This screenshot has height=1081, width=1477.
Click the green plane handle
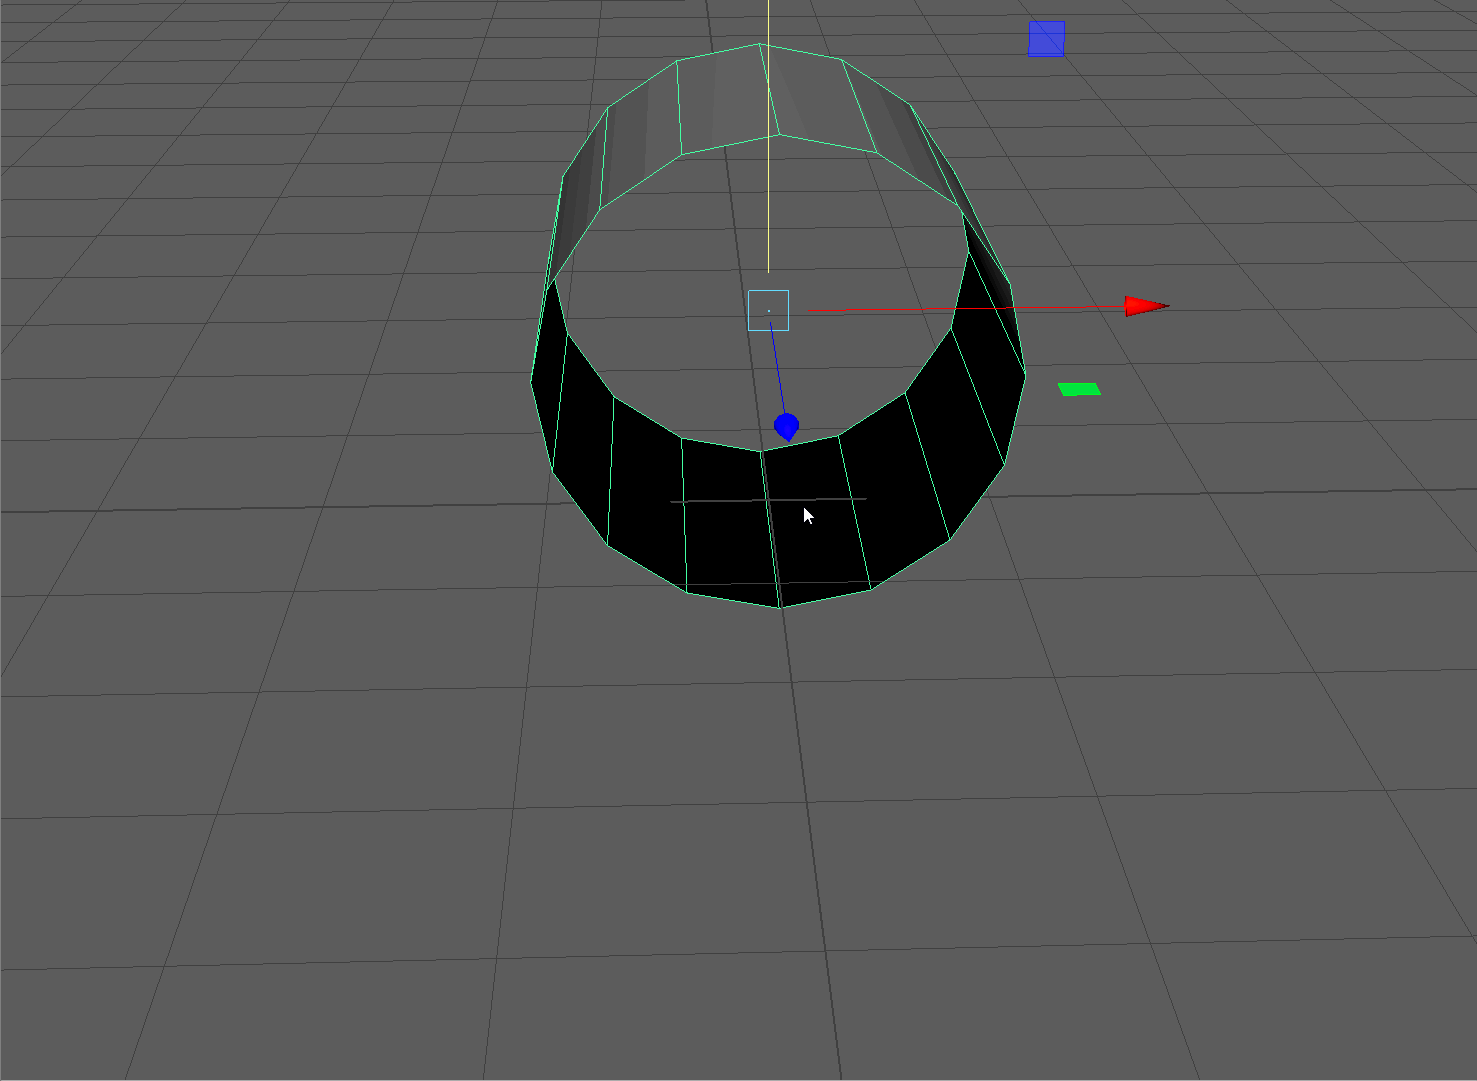click(x=1080, y=389)
